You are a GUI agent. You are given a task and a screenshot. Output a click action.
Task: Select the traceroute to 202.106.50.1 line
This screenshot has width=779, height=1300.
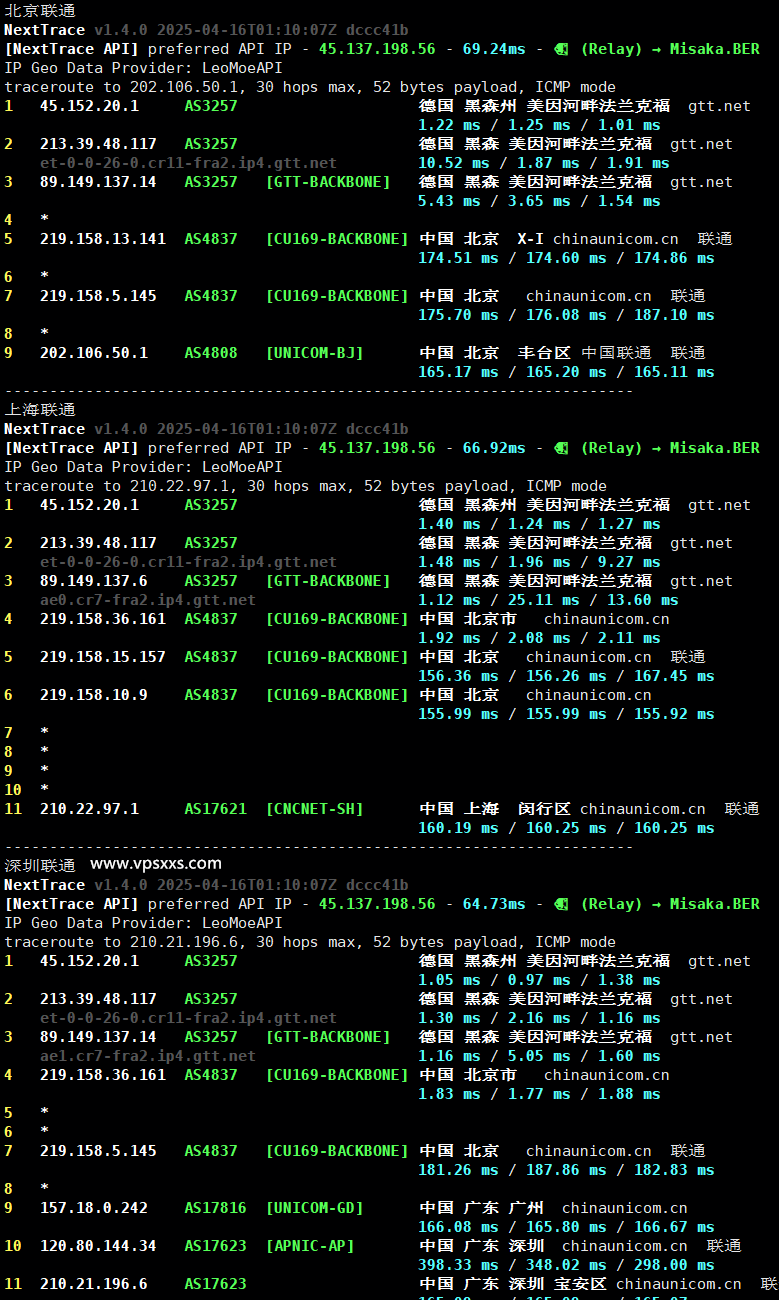[310, 87]
